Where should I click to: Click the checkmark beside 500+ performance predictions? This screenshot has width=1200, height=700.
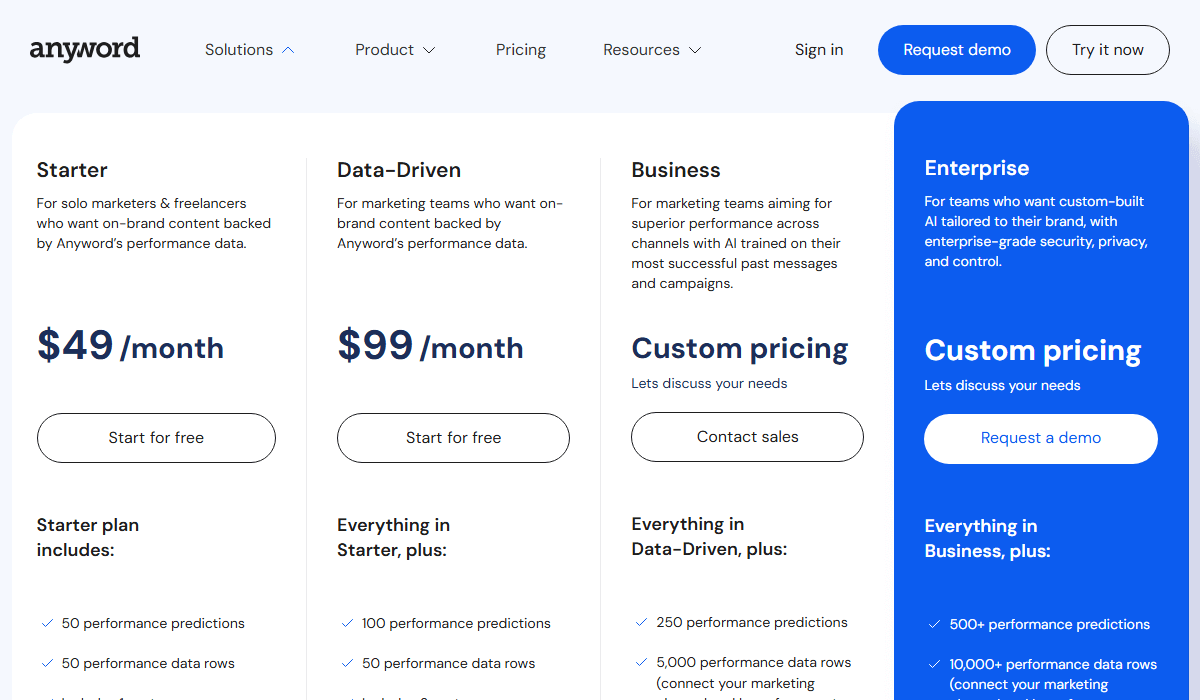935,624
